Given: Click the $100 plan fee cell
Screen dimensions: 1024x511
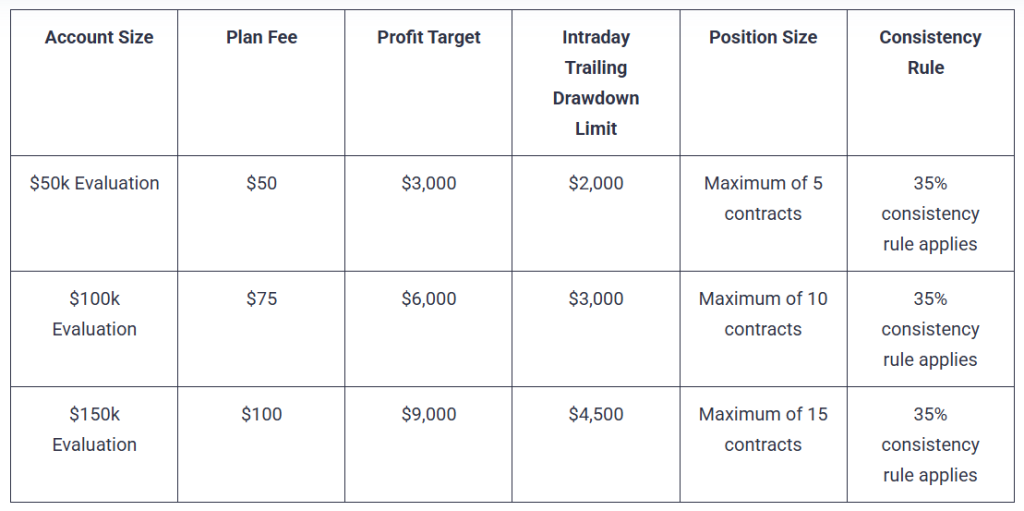Looking at the screenshot, I should tap(261, 414).
